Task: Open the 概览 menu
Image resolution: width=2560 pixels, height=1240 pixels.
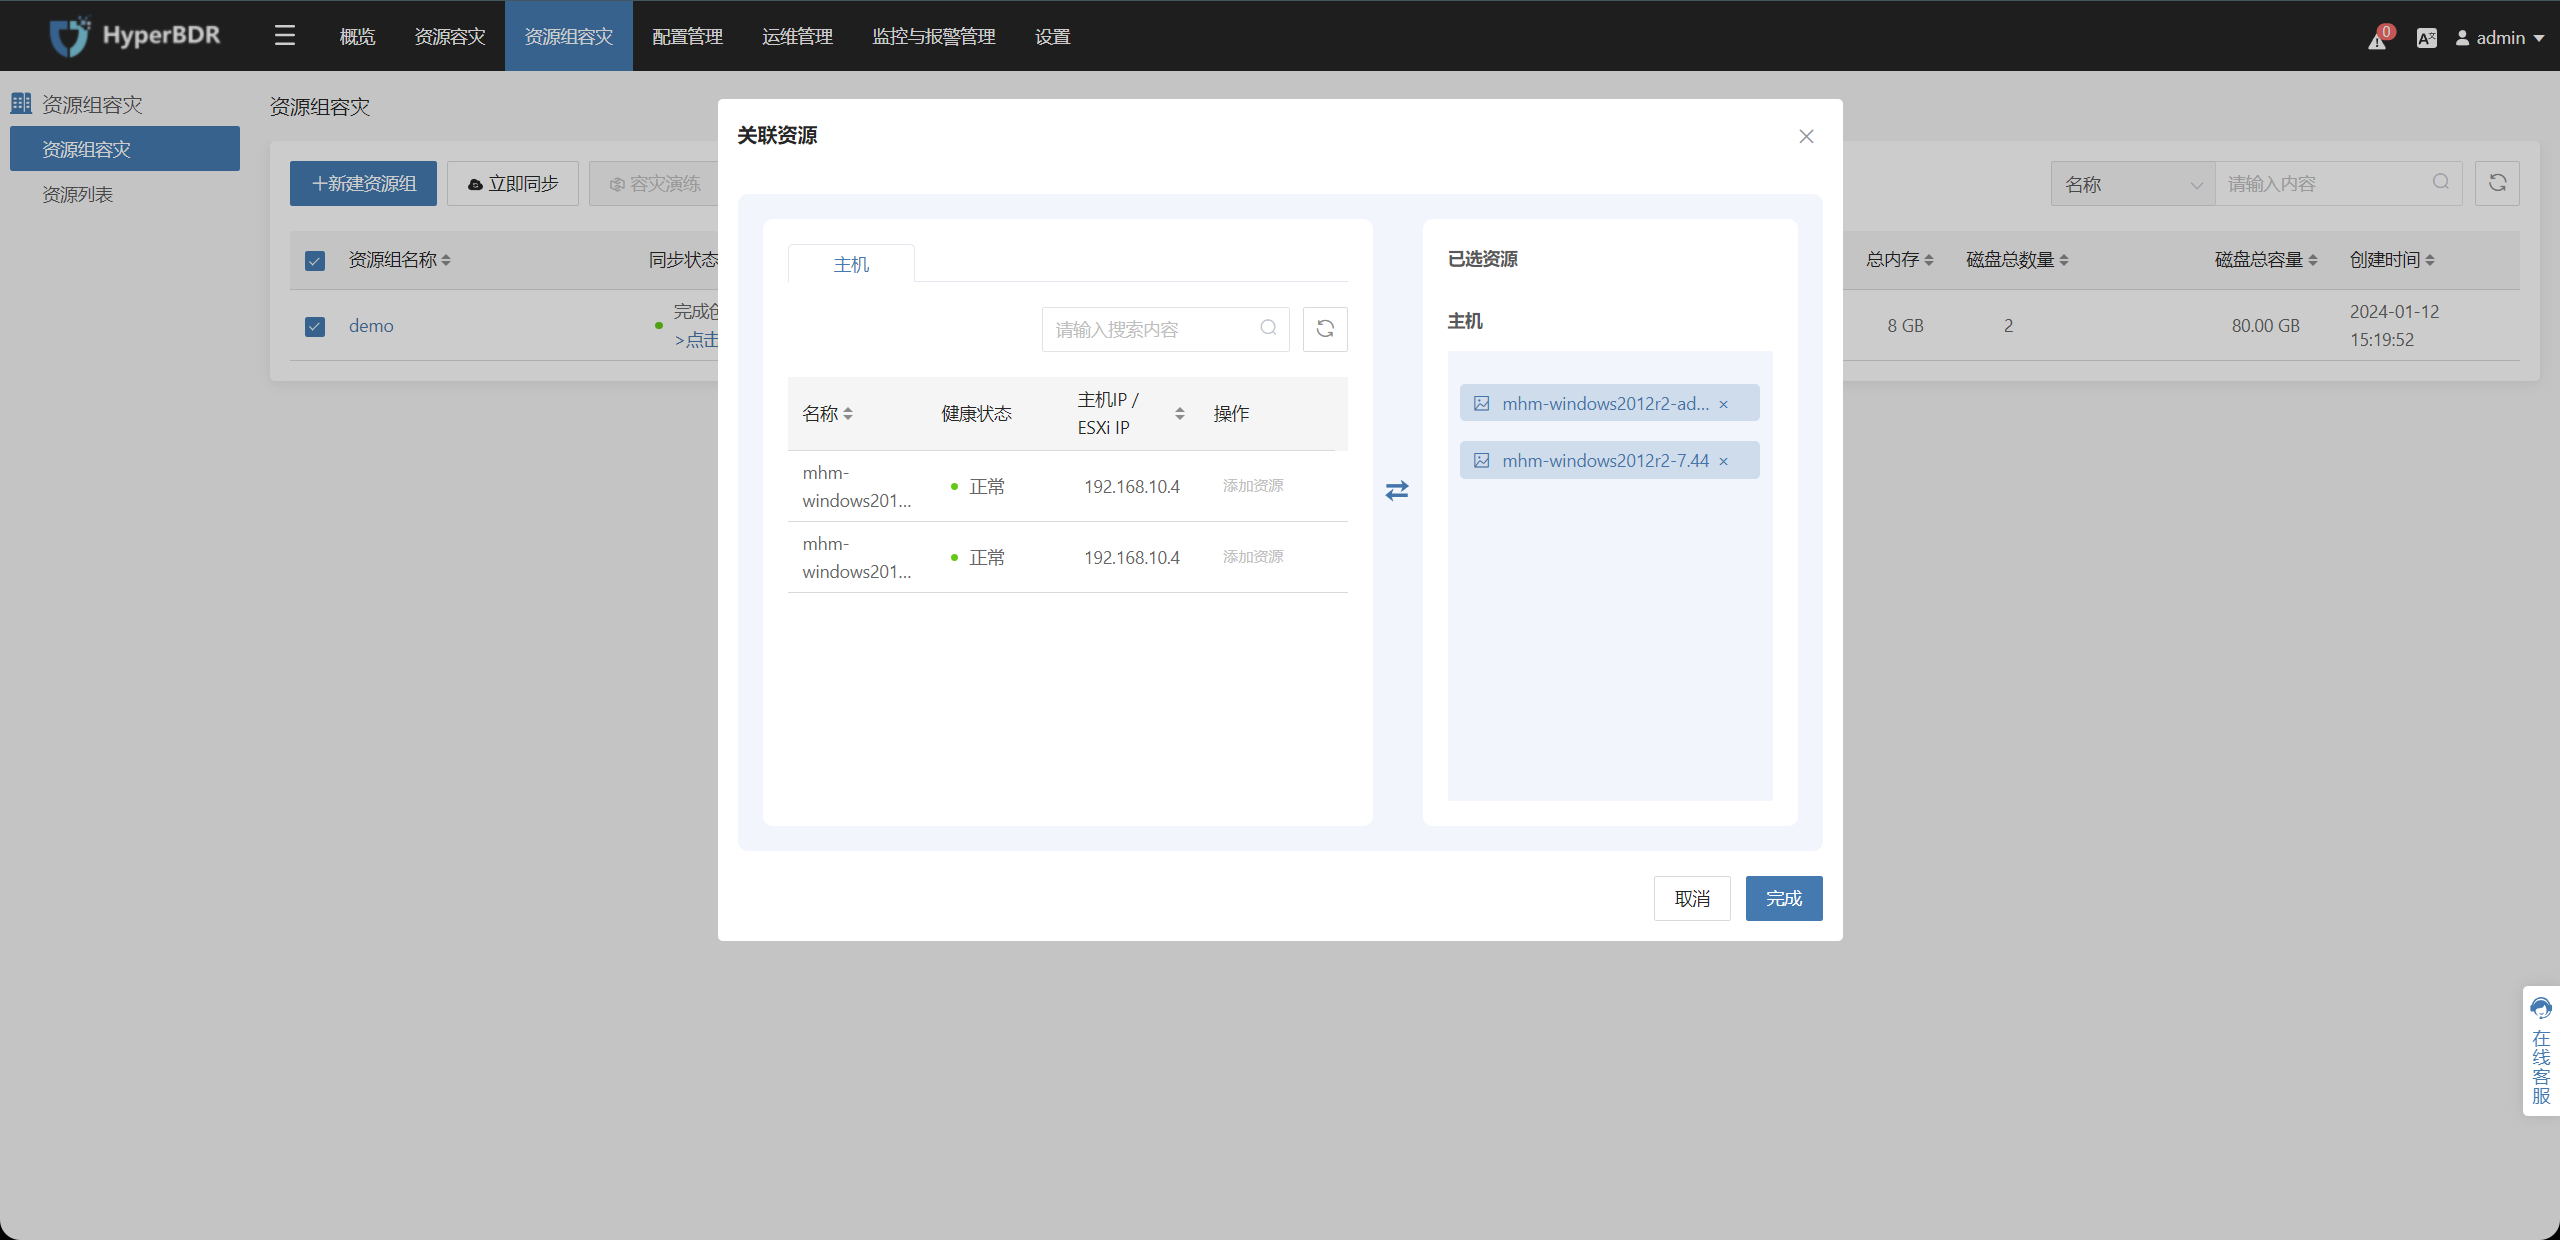Action: [357, 36]
